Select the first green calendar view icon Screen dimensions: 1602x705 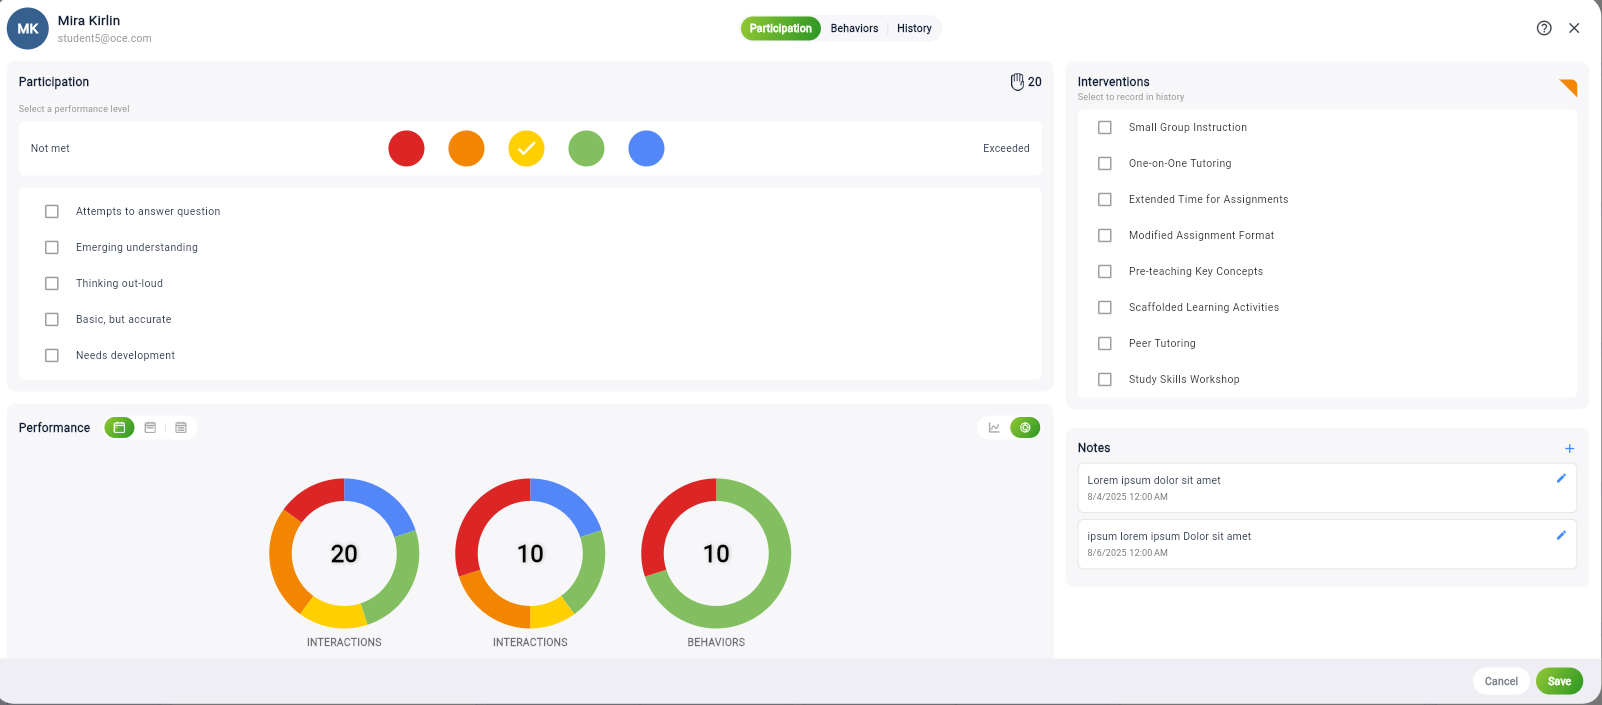pyautogui.click(x=119, y=428)
